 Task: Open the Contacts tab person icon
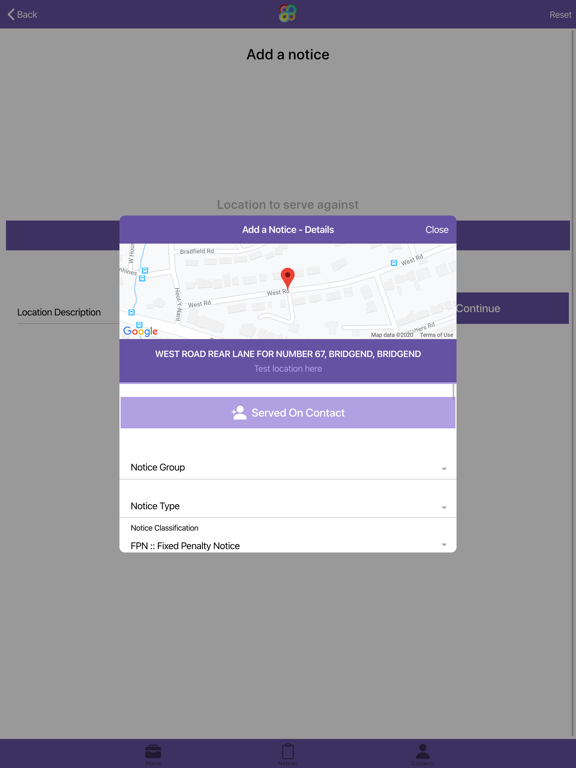click(423, 751)
